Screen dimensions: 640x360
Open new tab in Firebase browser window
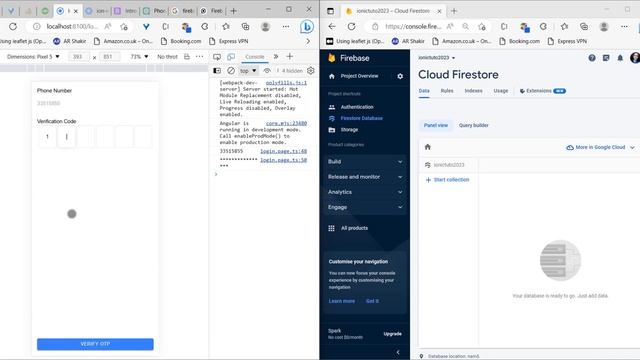[454, 11]
